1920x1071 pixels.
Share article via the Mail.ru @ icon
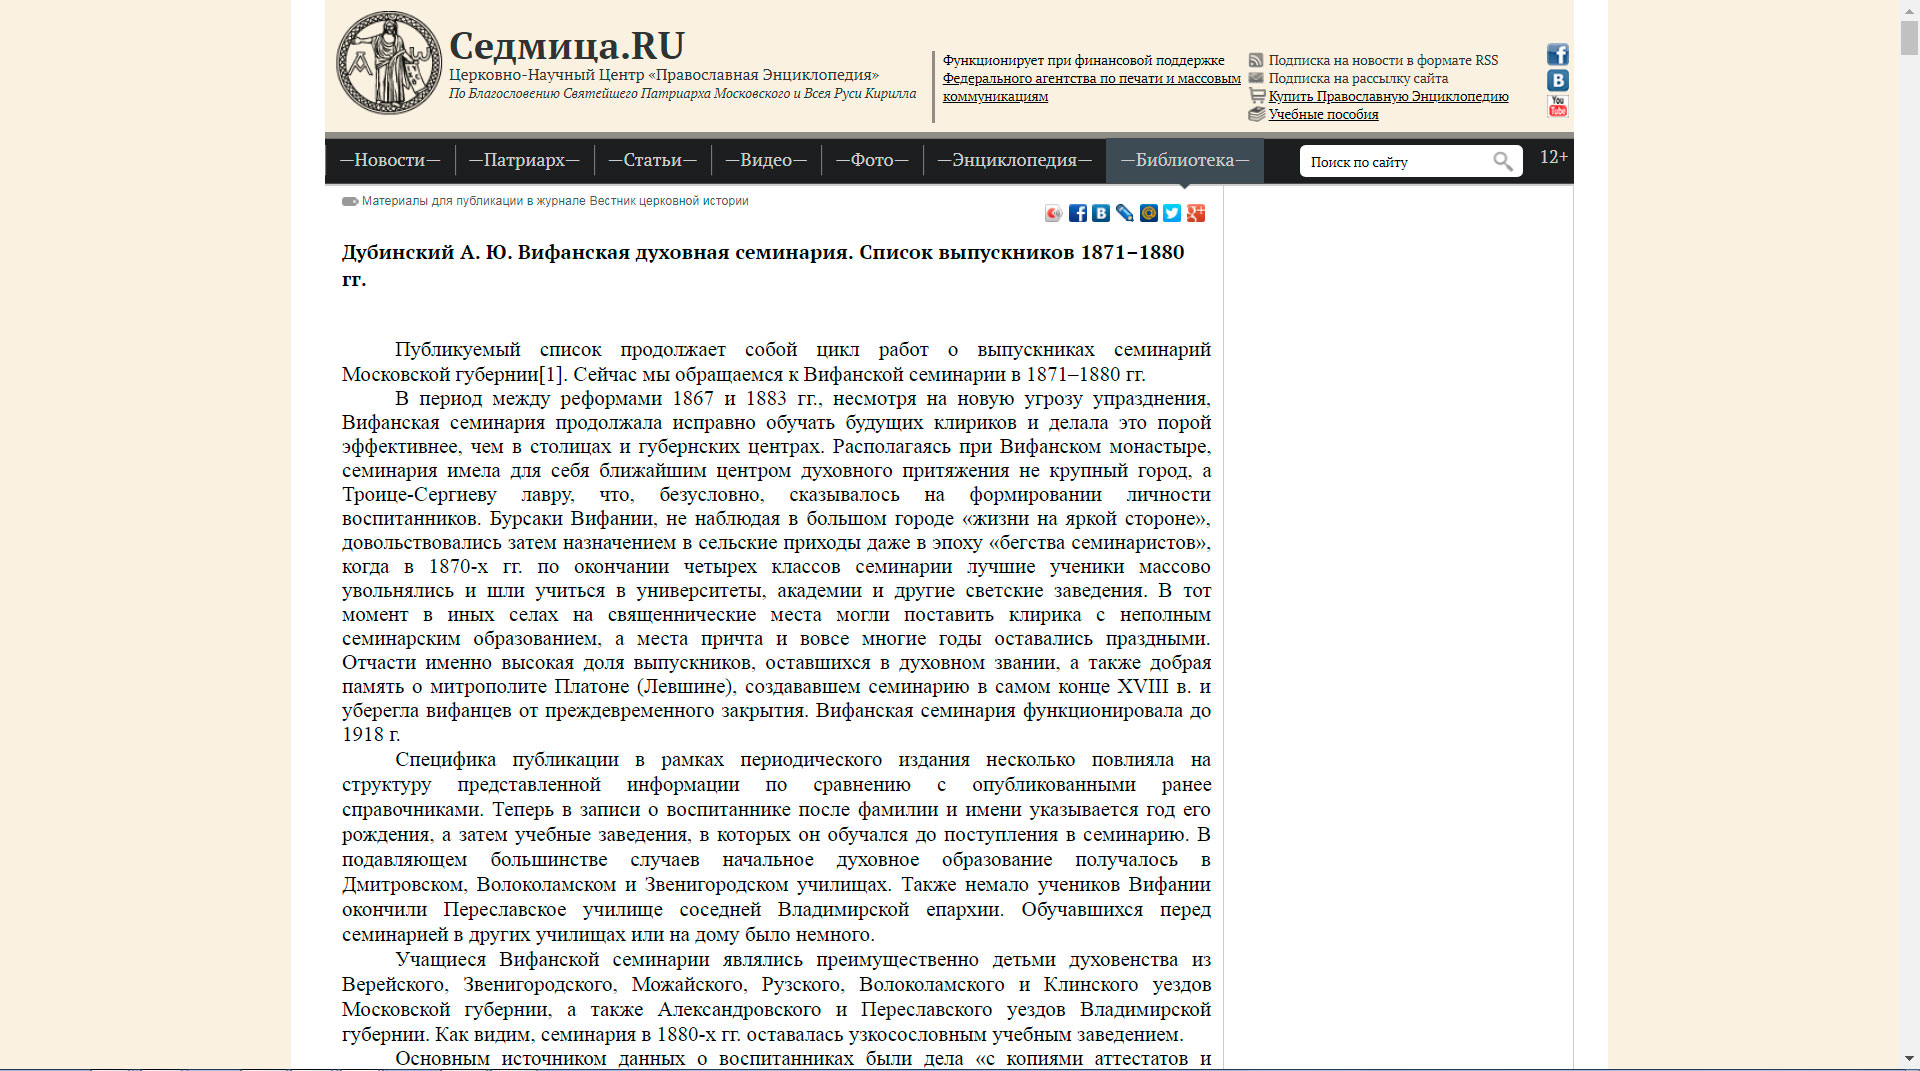1149,213
